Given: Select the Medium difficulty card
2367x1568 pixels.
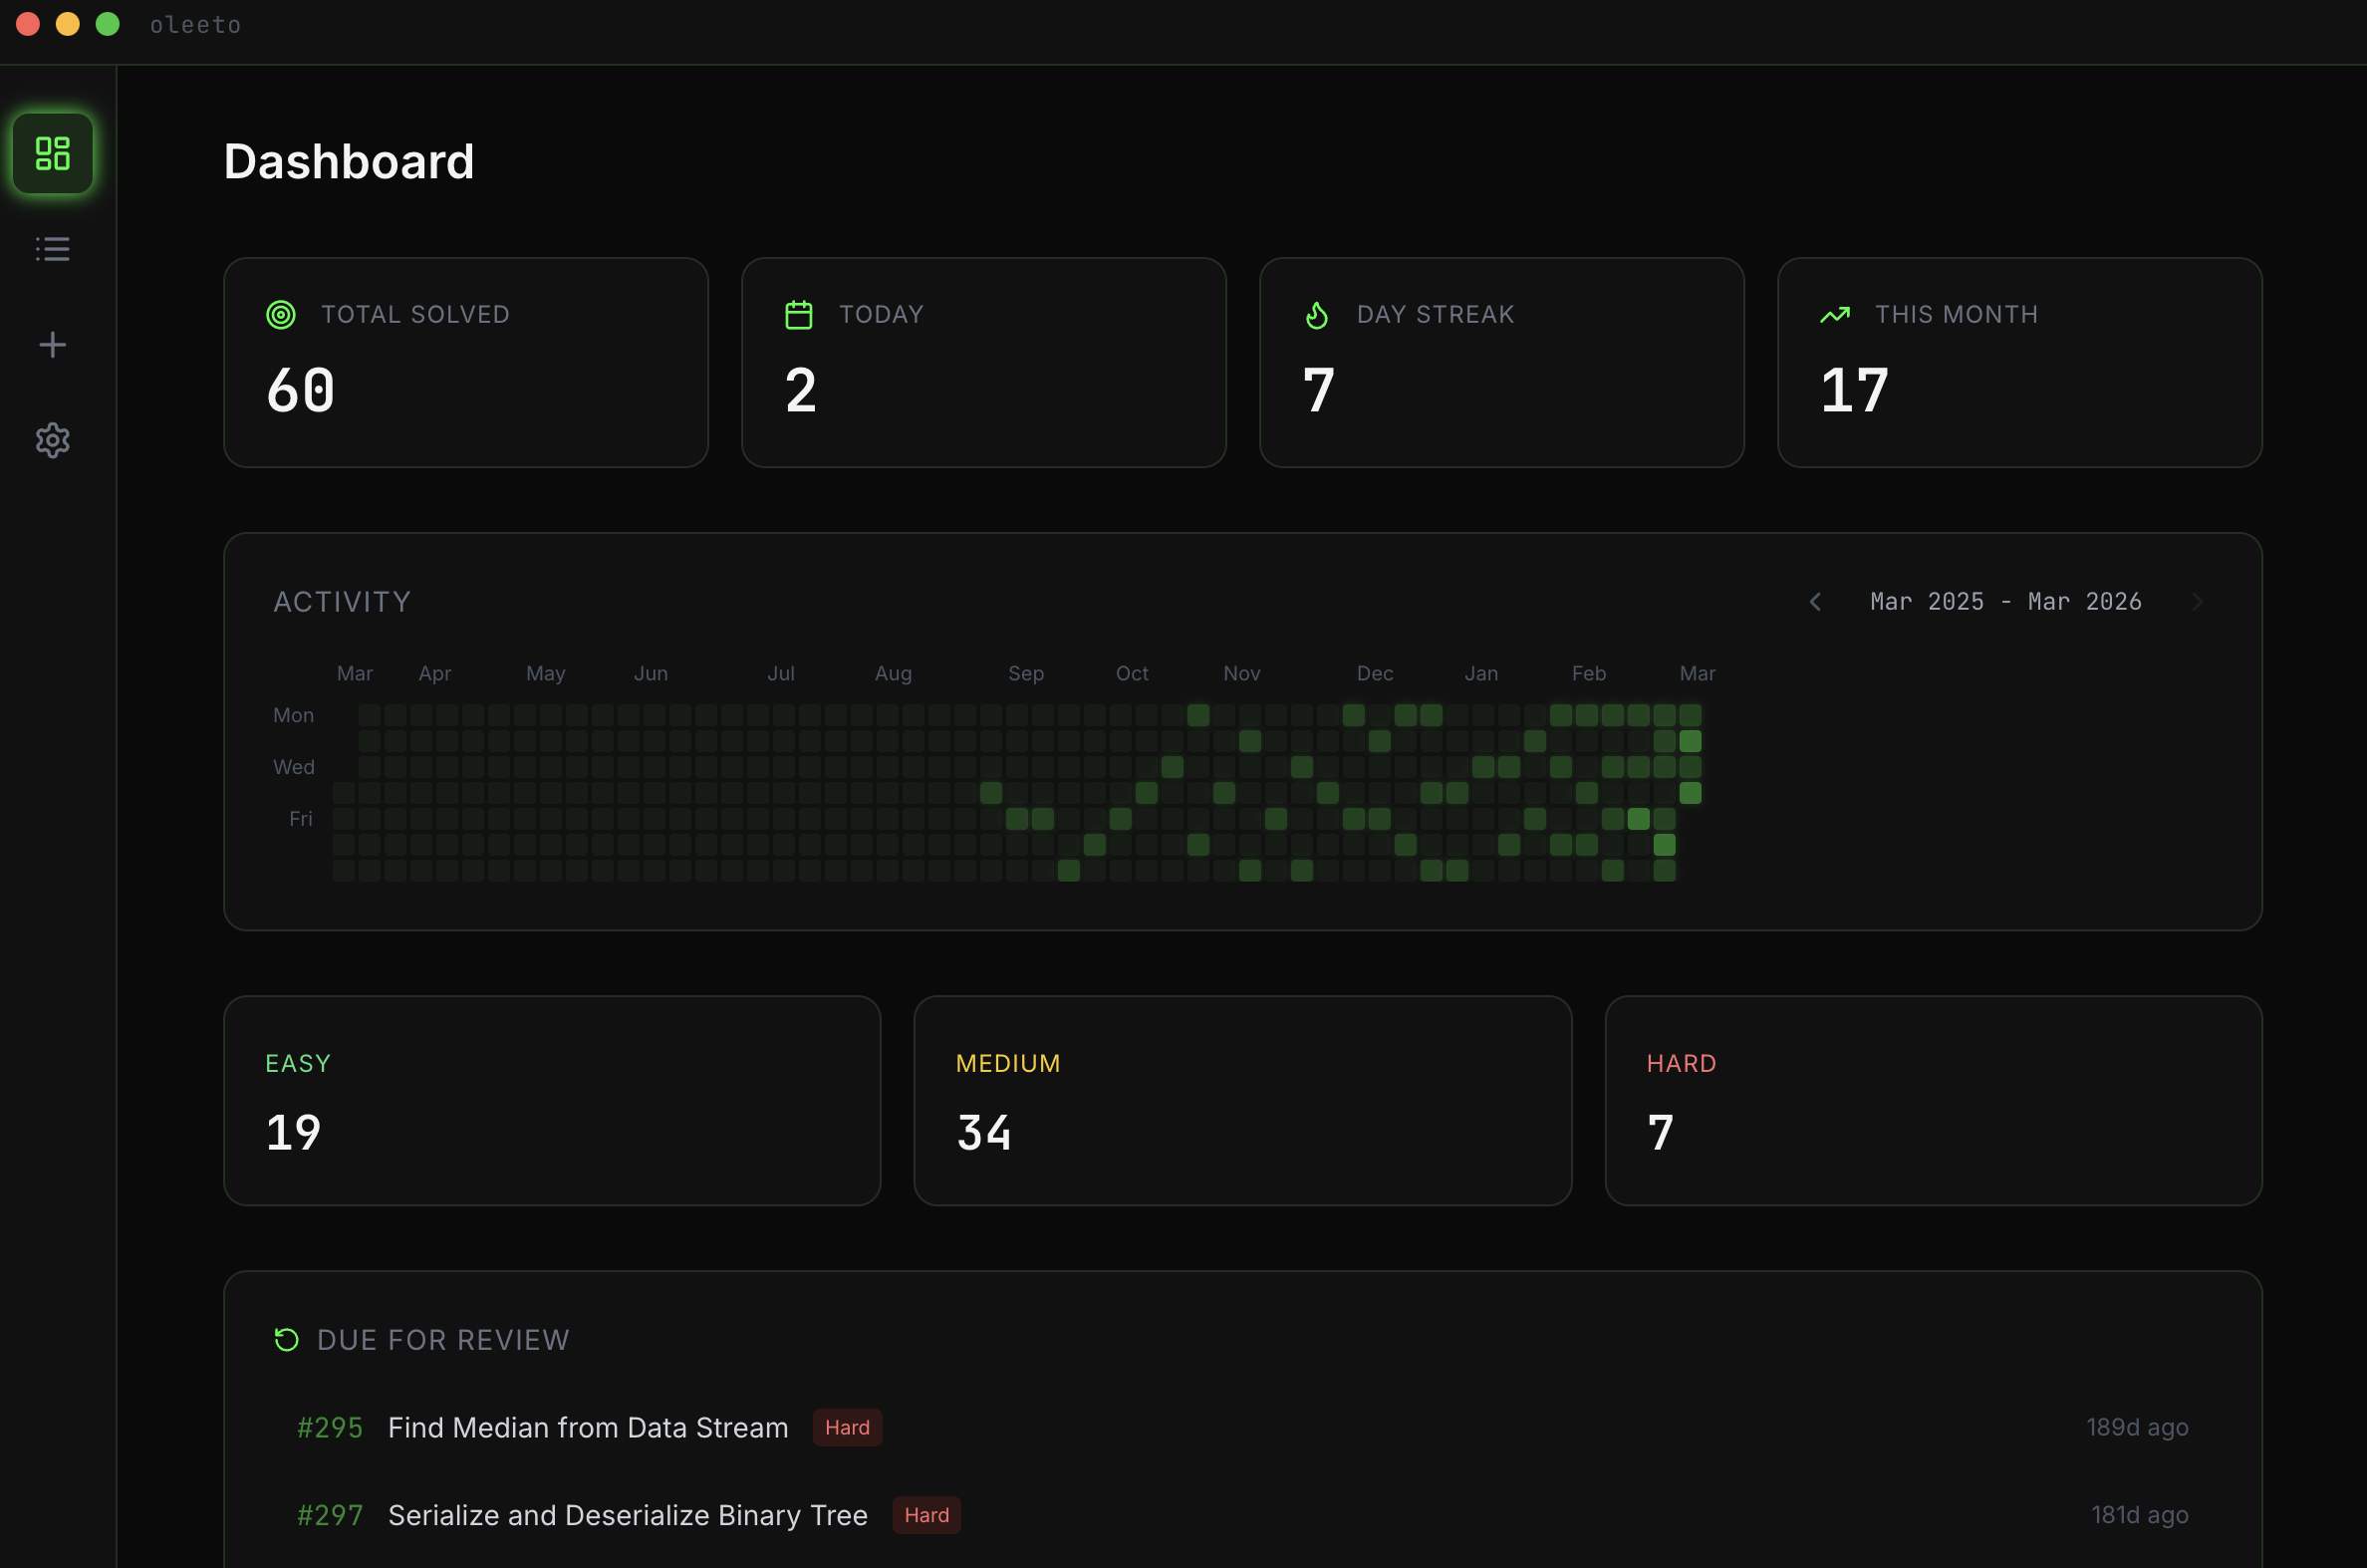Looking at the screenshot, I should 1243,1100.
